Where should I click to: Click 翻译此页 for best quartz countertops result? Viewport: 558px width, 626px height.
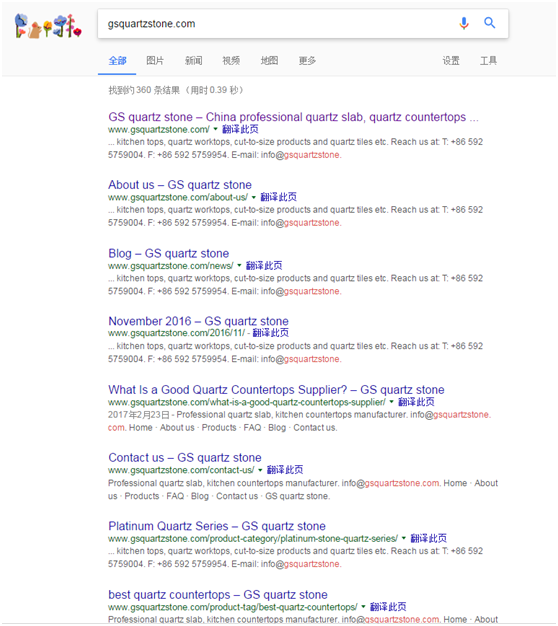[x=388, y=607]
